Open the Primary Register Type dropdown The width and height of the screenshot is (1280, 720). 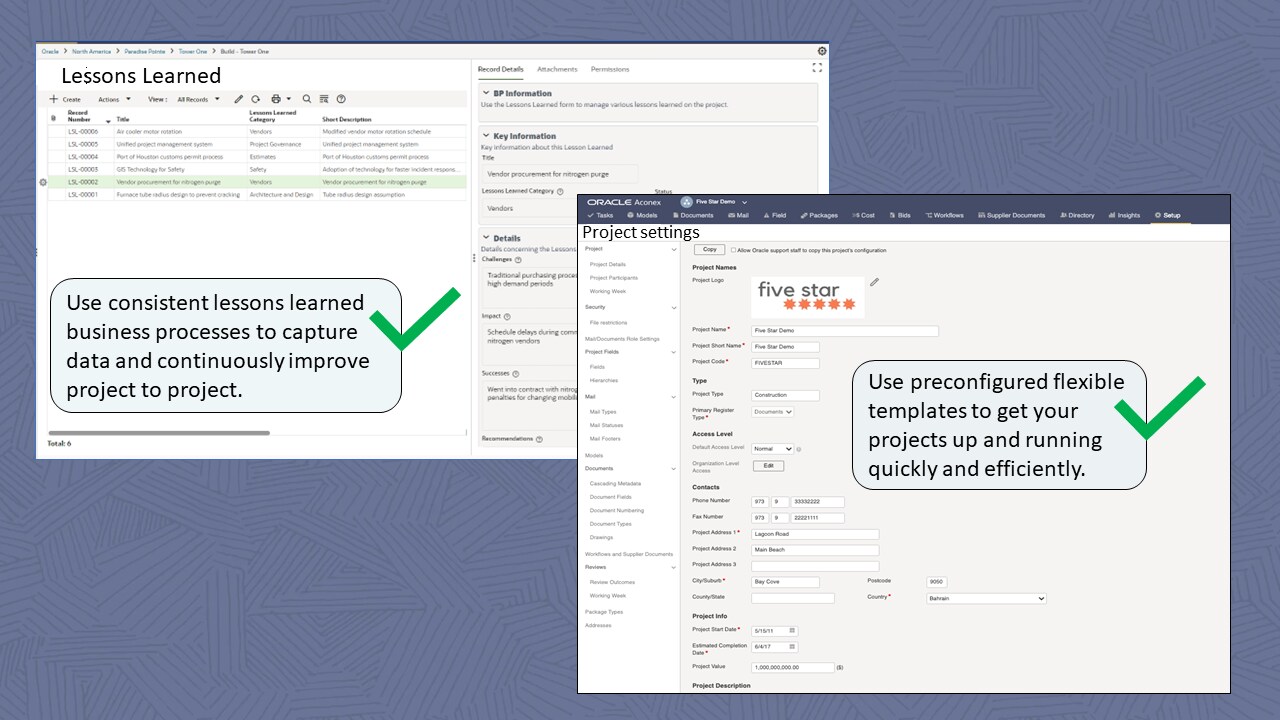tap(773, 411)
